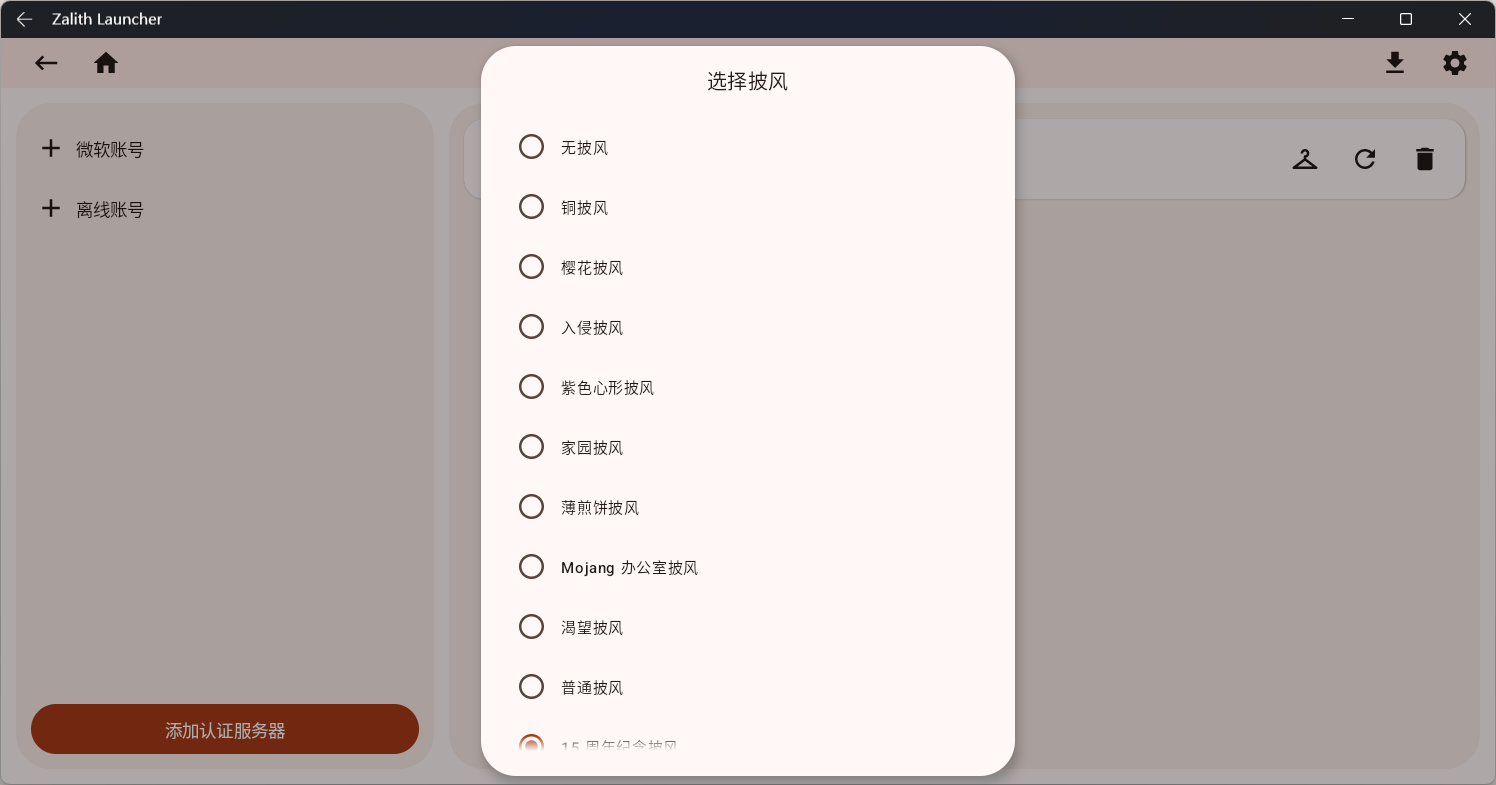The height and width of the screenshot is (785, 1496).
Task: Select the 无披风 option
Action: pyautogui.click(x=531, y=146)
